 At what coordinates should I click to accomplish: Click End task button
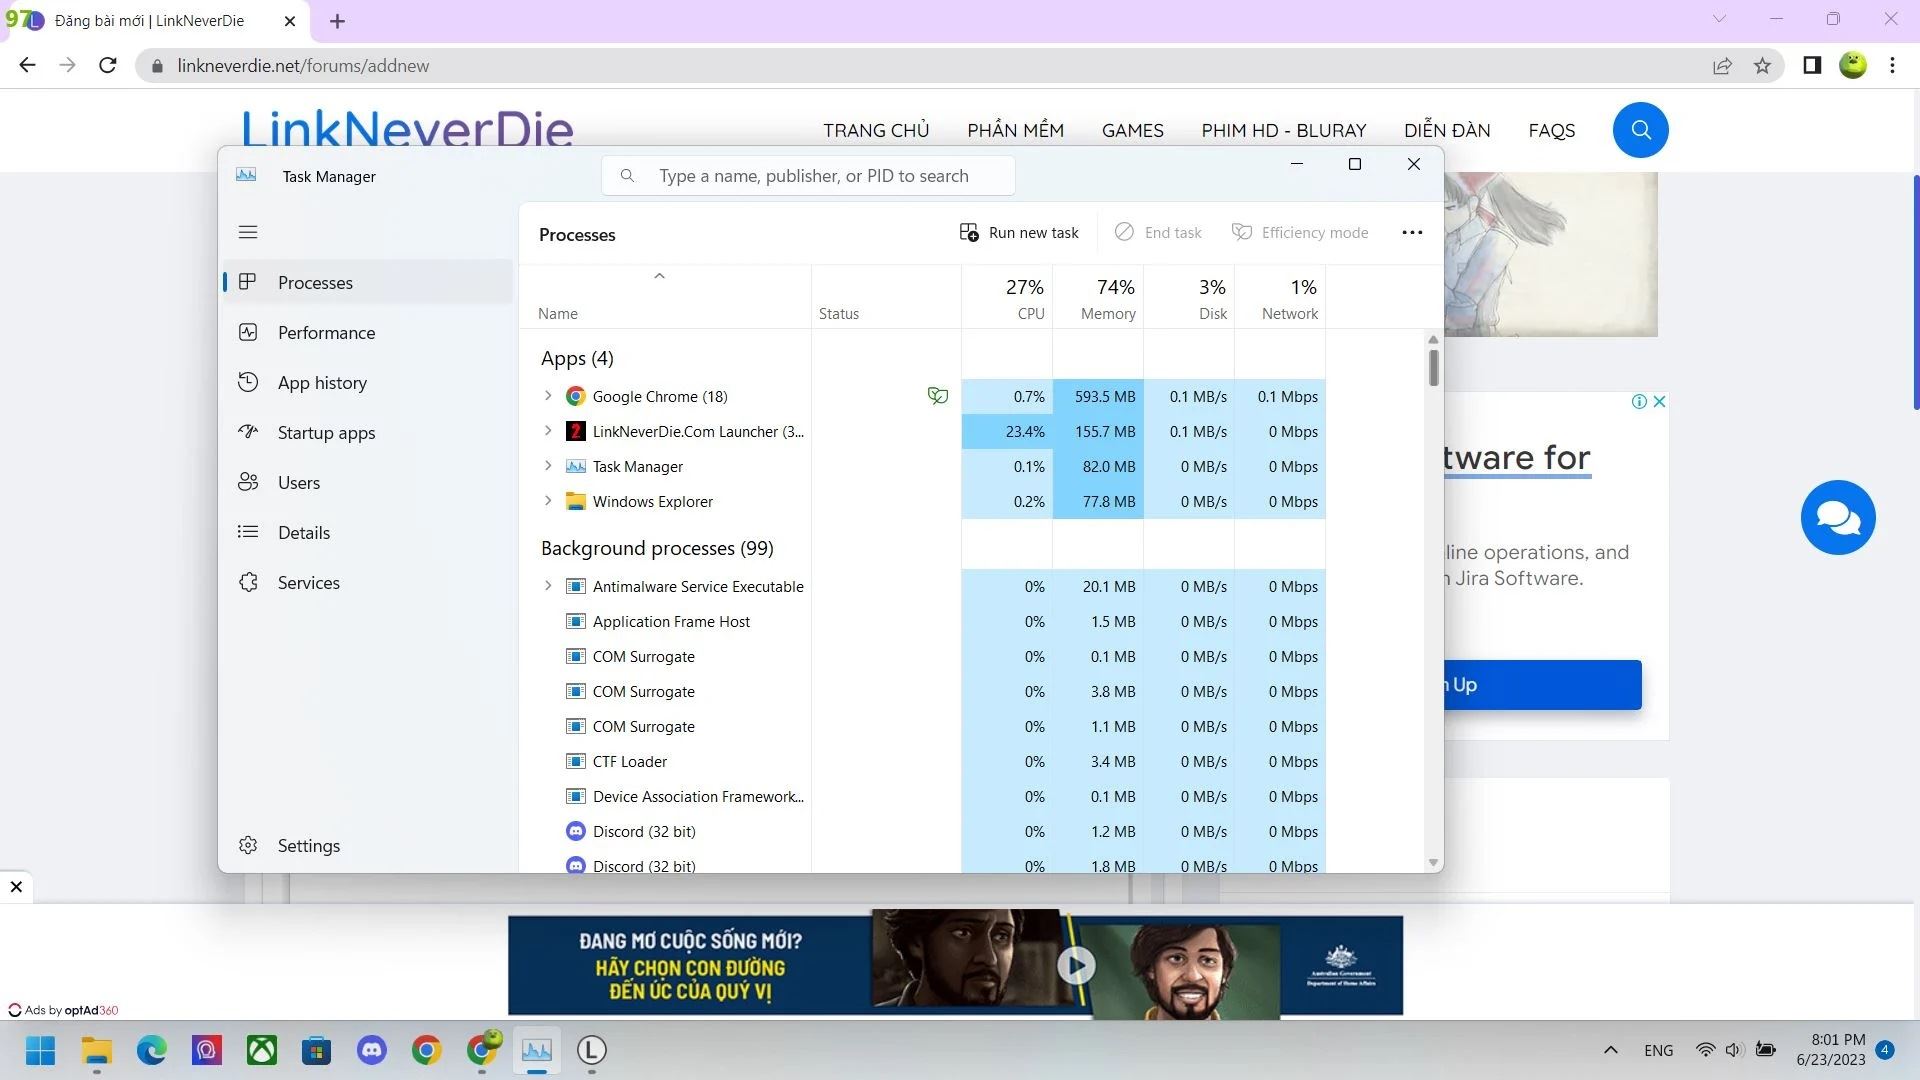[x=1158, y=233]
